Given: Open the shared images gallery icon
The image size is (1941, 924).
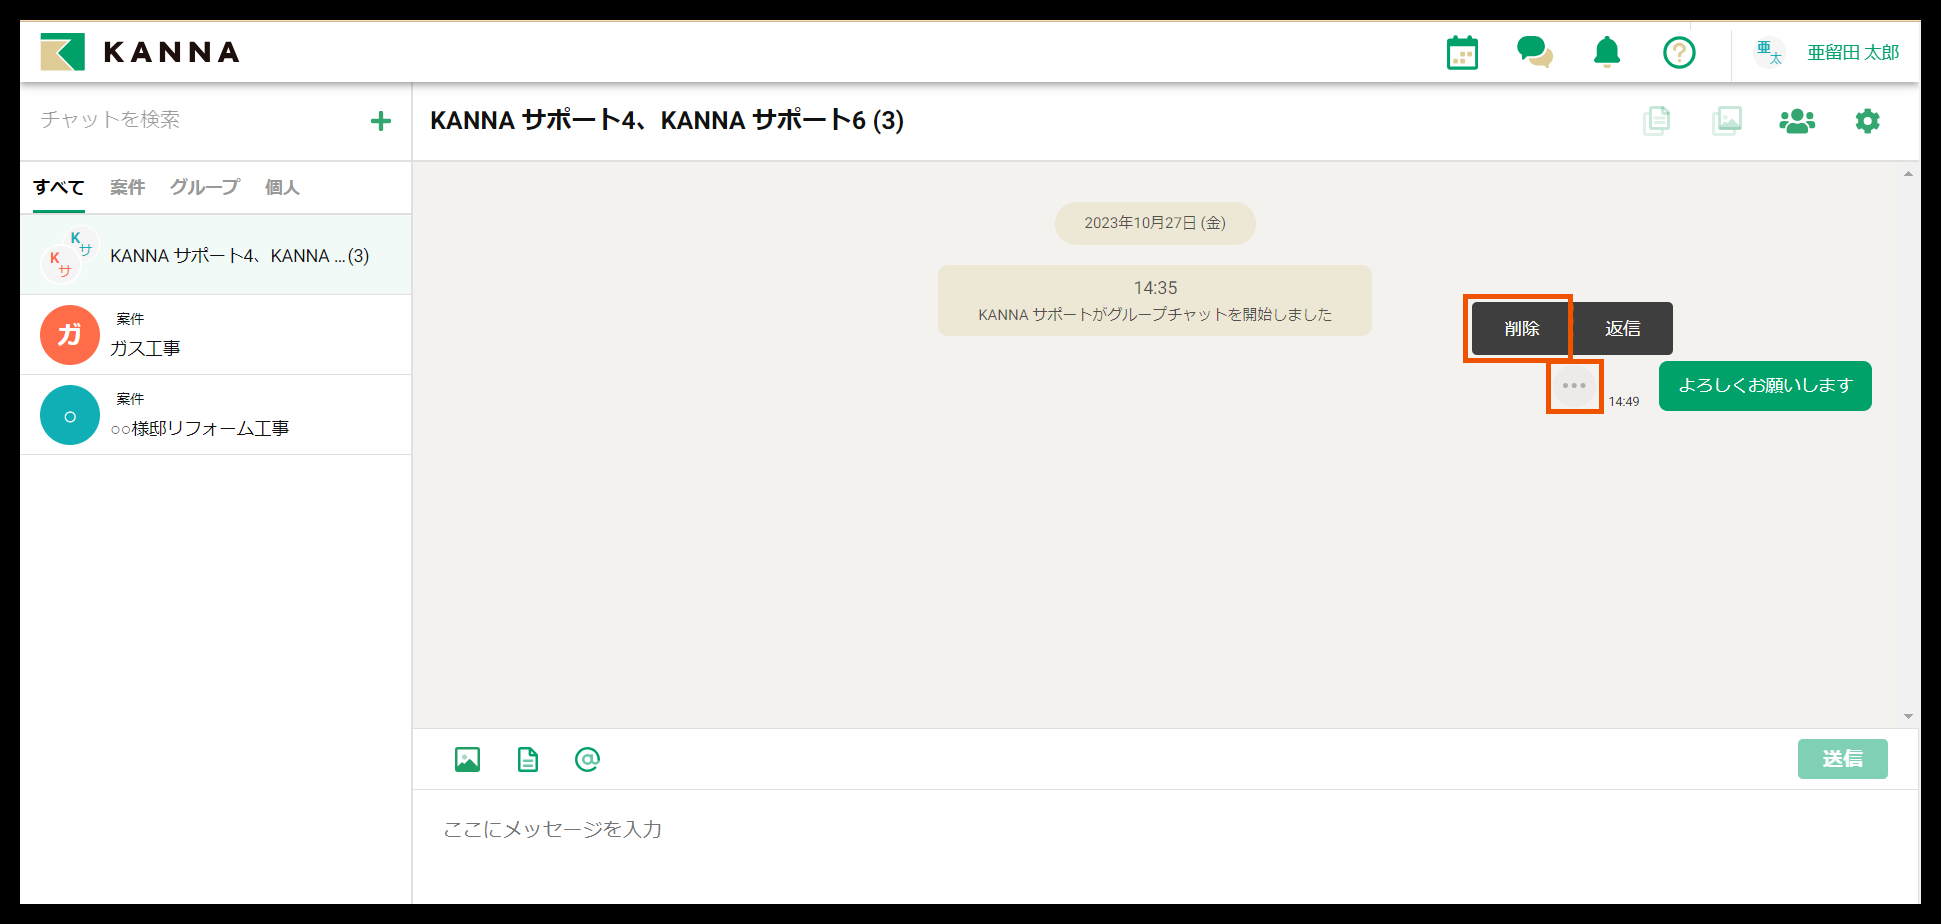Looking at the screenshot, I should click(1727, 121).
